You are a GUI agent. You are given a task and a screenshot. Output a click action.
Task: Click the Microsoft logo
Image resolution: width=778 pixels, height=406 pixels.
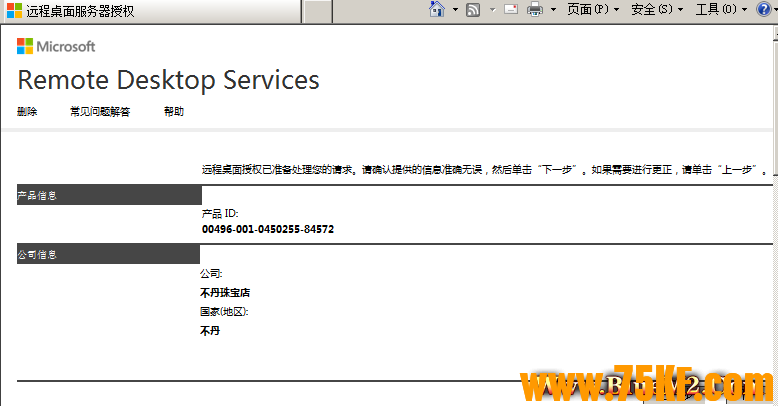point(56,47)
